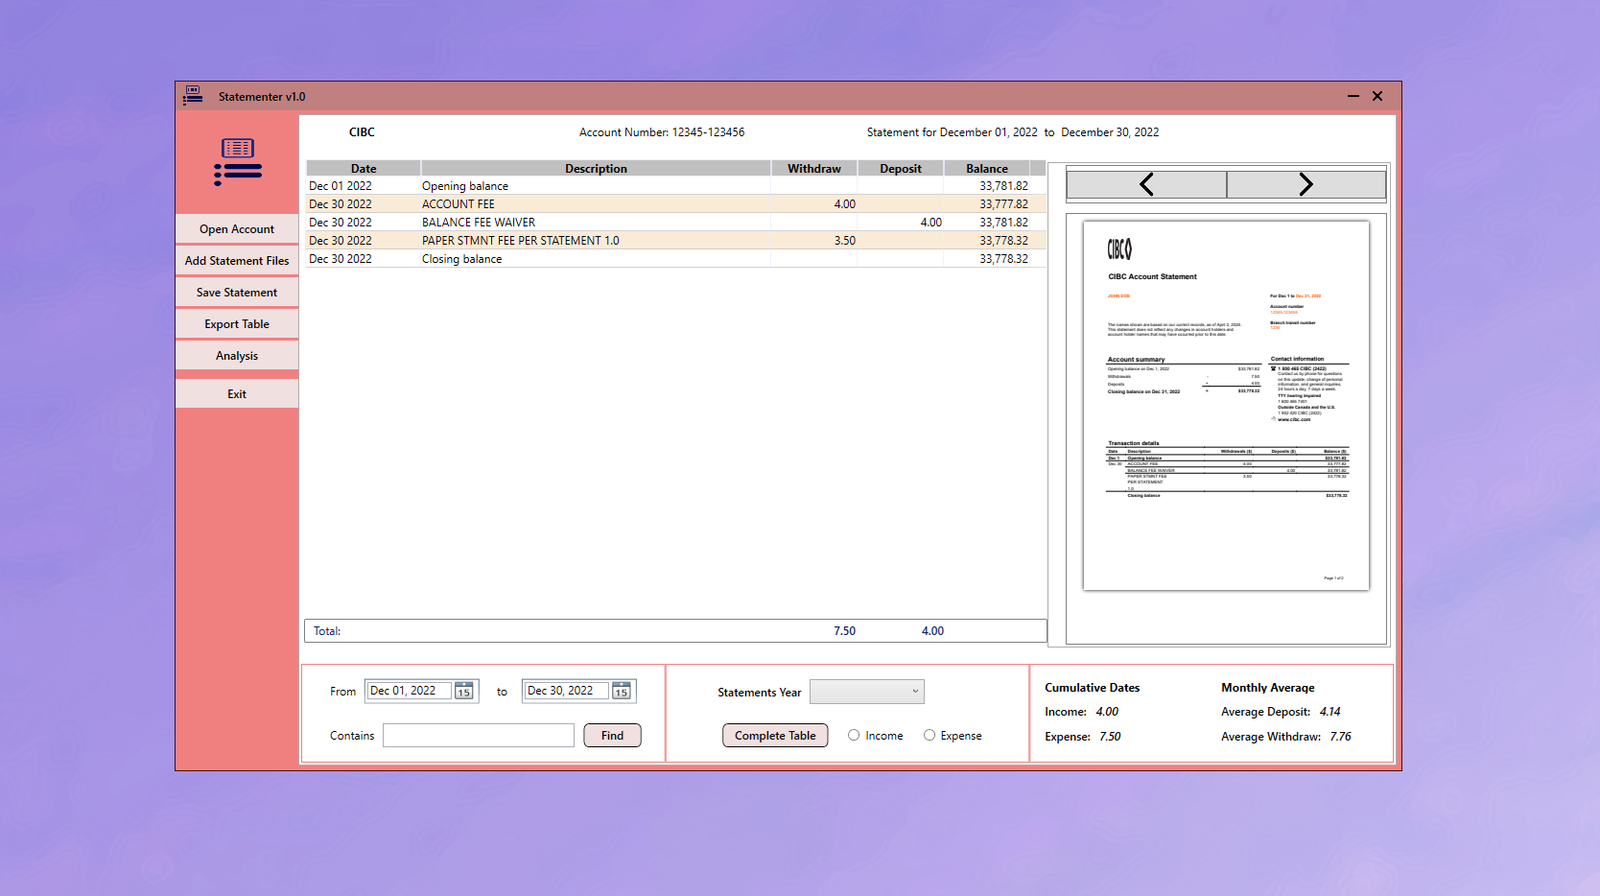Select the Income radio button
Viewport: 1600px width, 896px height.
(854, 735)
